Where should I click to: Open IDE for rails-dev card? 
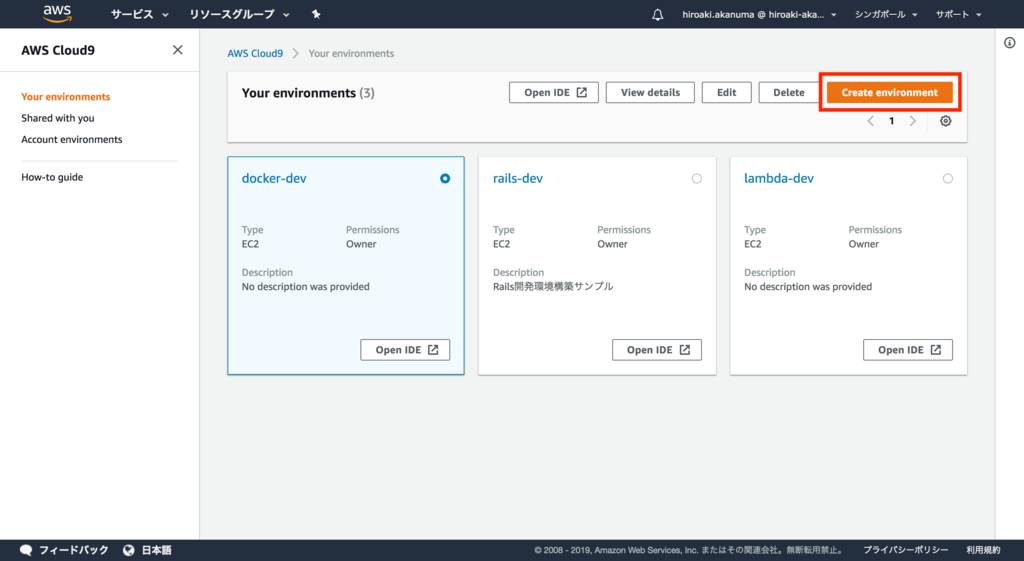(x=657, y=350)
